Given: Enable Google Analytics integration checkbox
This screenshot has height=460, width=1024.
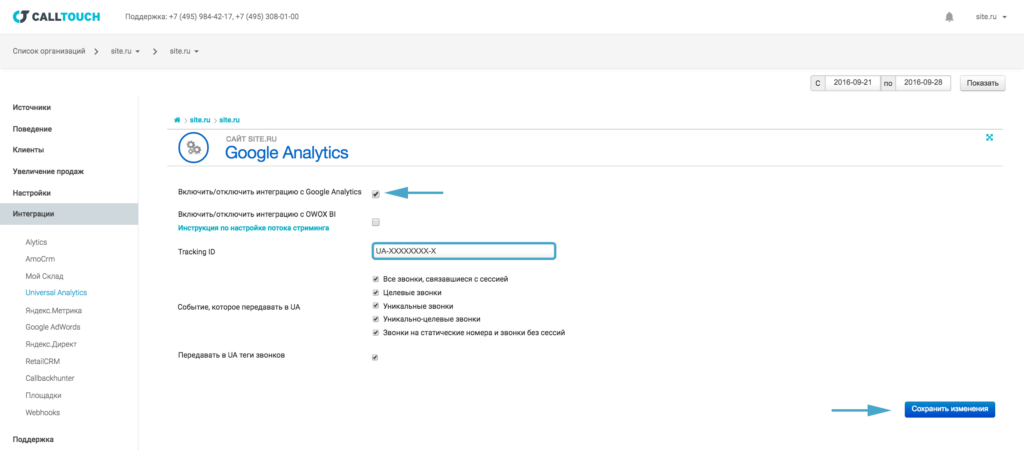Looking at the screenshot, I should click(x=375, y=194).
